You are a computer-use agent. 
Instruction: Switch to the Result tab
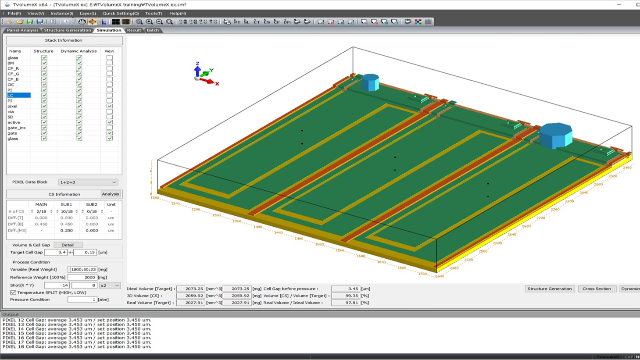point(134,30)
